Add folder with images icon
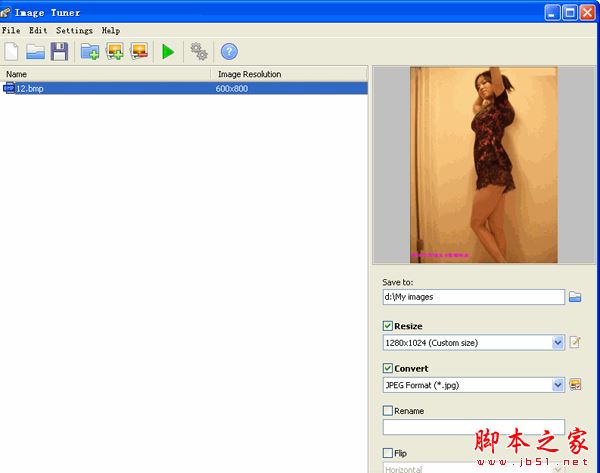 (90, 52)
